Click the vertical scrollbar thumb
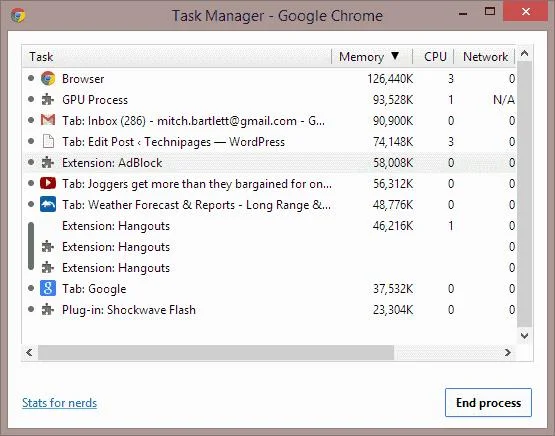 (x=524, y=194)
